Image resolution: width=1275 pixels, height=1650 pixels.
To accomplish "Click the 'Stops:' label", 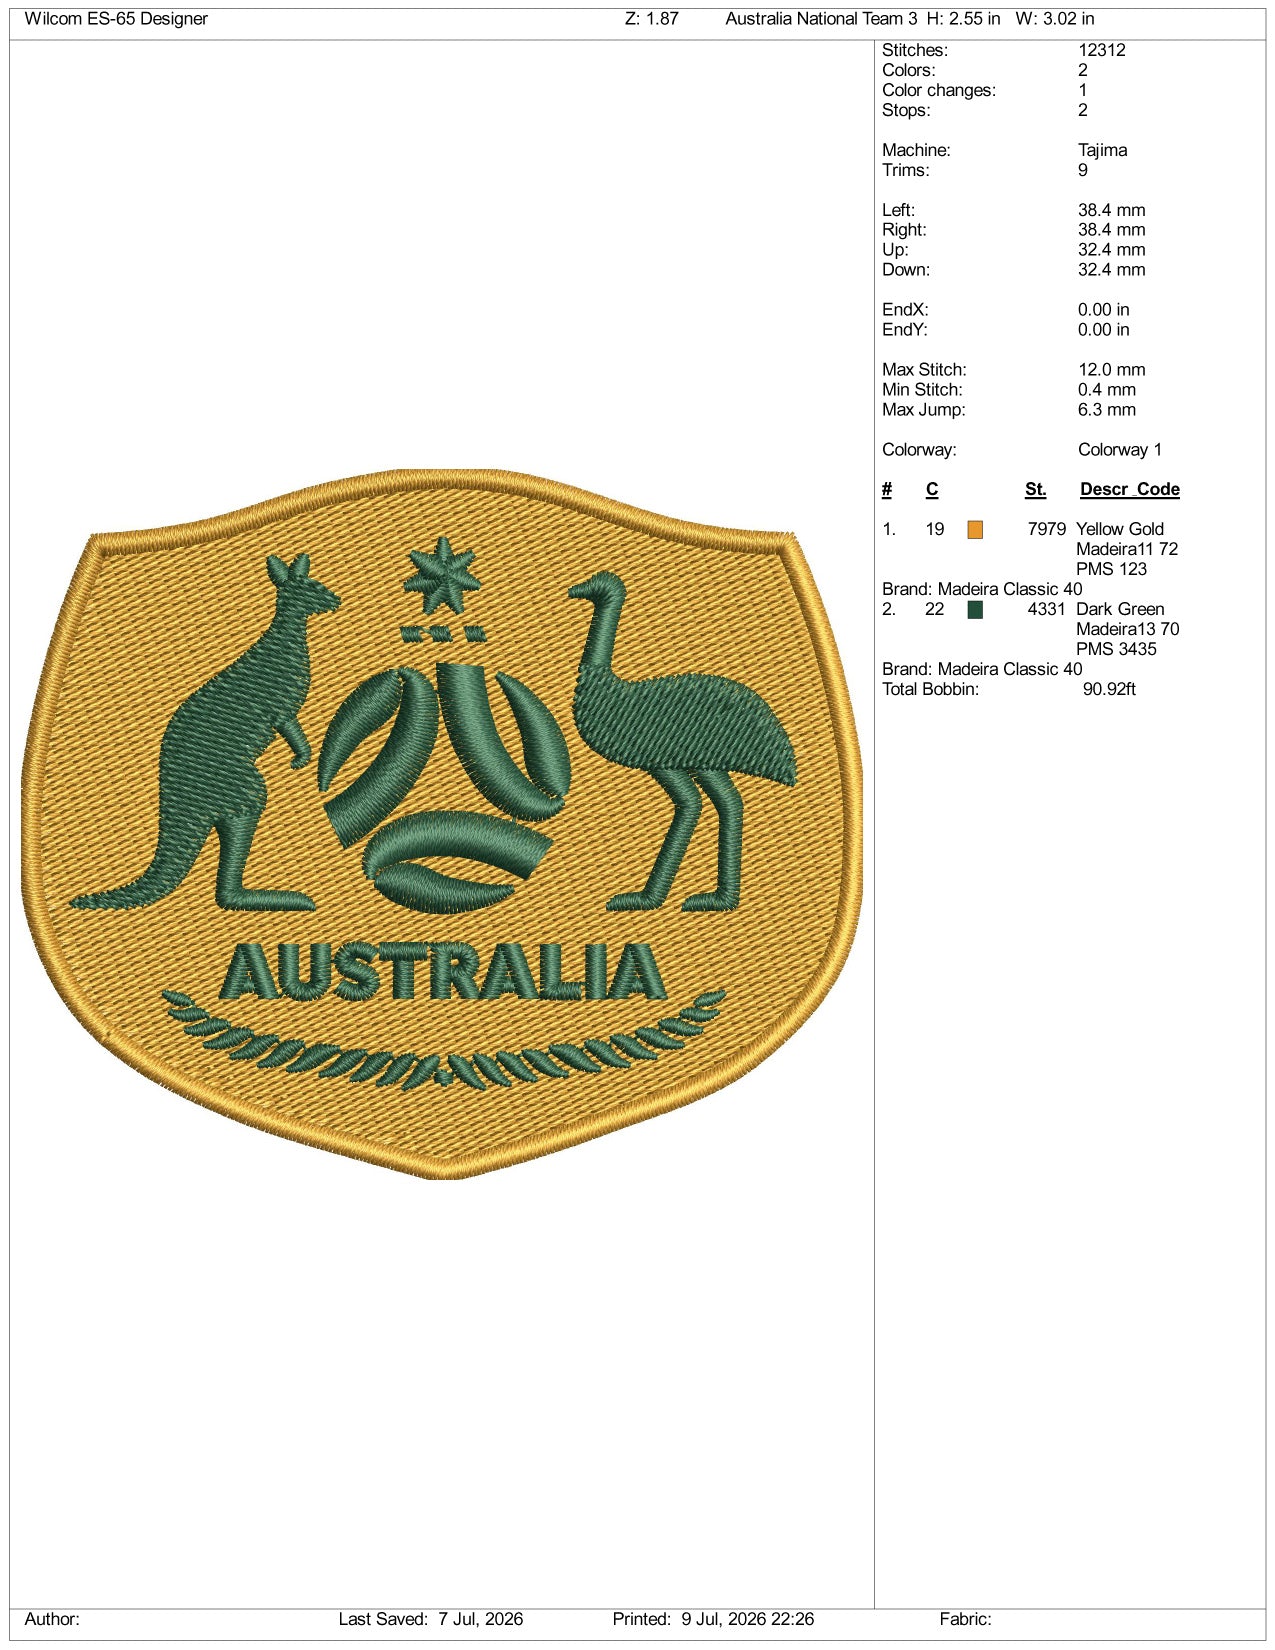I will [906, 110].
